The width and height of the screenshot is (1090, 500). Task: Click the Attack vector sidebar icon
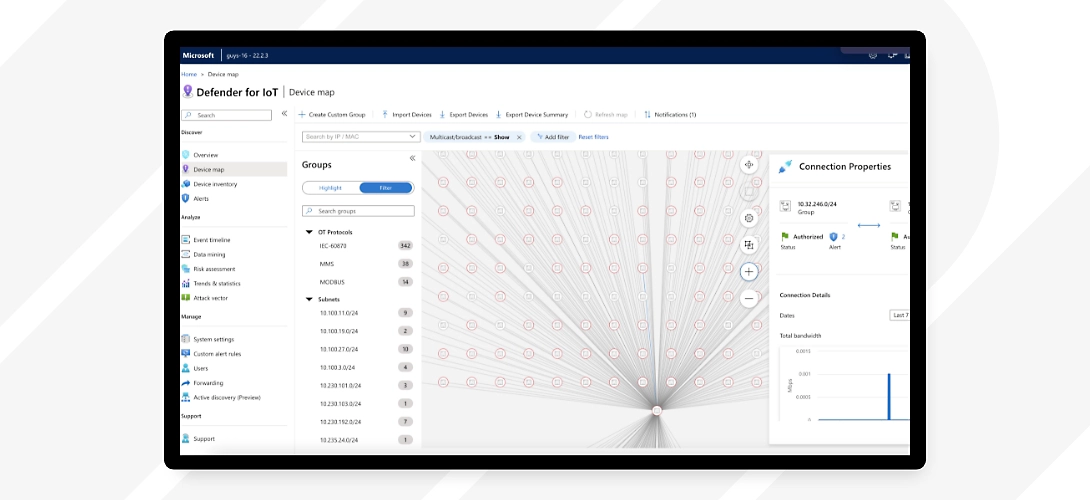click(186, 298)
